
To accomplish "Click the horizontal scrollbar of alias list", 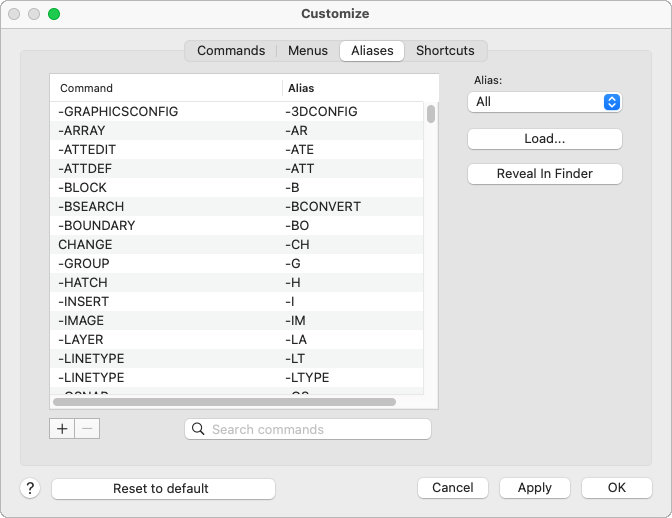I will pyautogui.click(x=224, y=402).
